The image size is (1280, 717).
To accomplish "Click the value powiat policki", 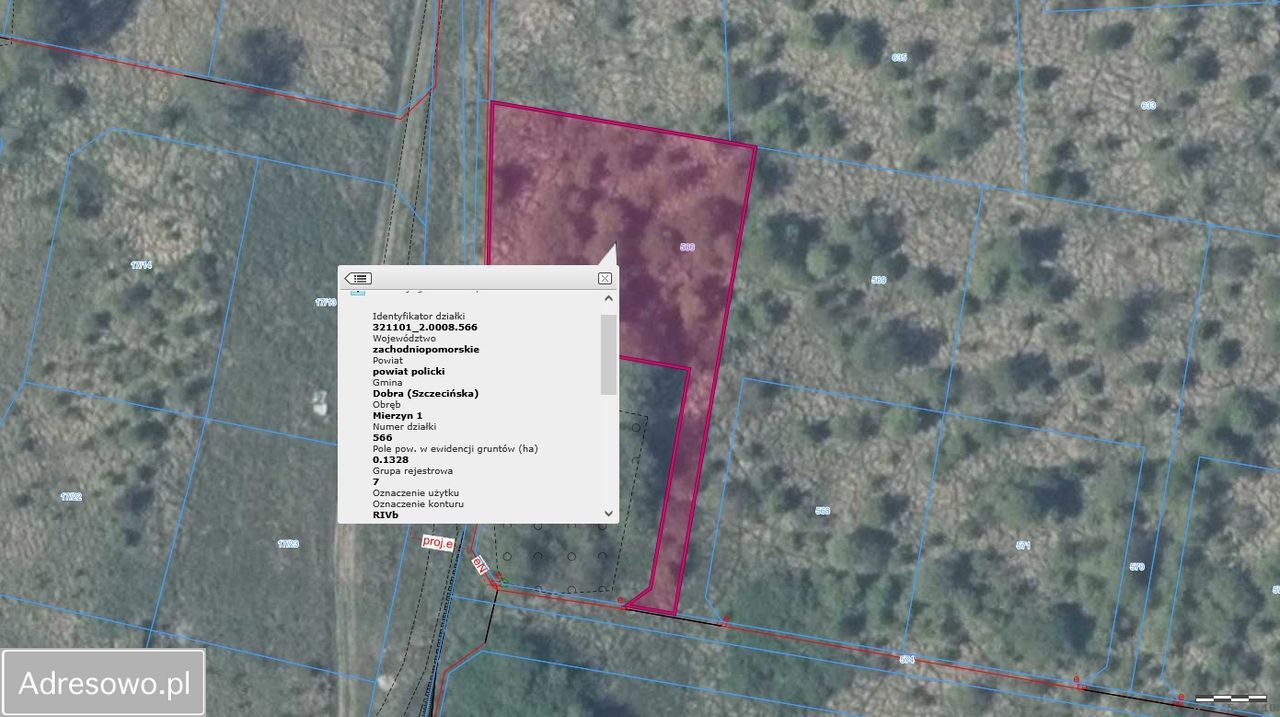I will click(408, 371).
